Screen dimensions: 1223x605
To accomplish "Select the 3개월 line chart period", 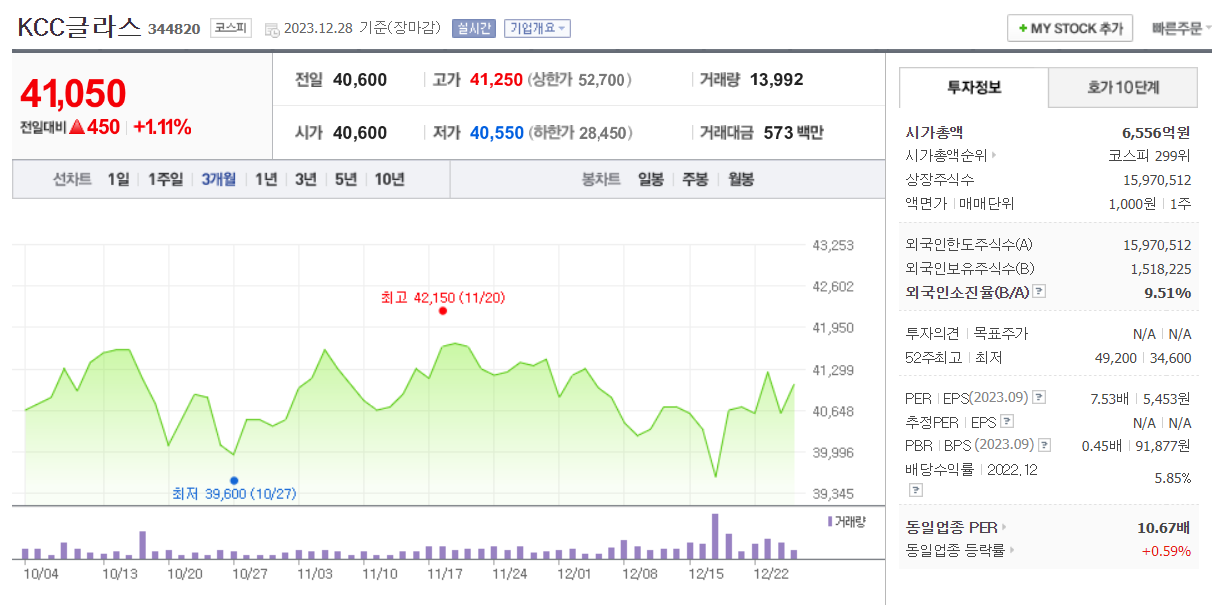I will coord(218,179).
